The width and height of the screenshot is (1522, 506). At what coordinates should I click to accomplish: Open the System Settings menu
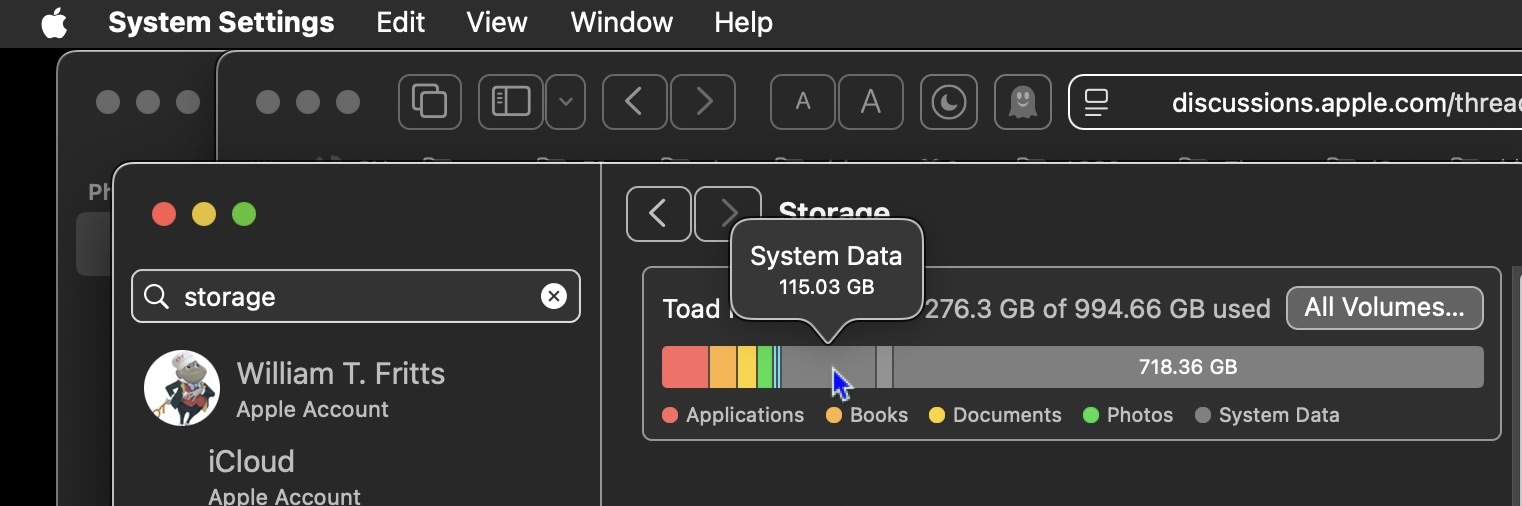[221, 22]
